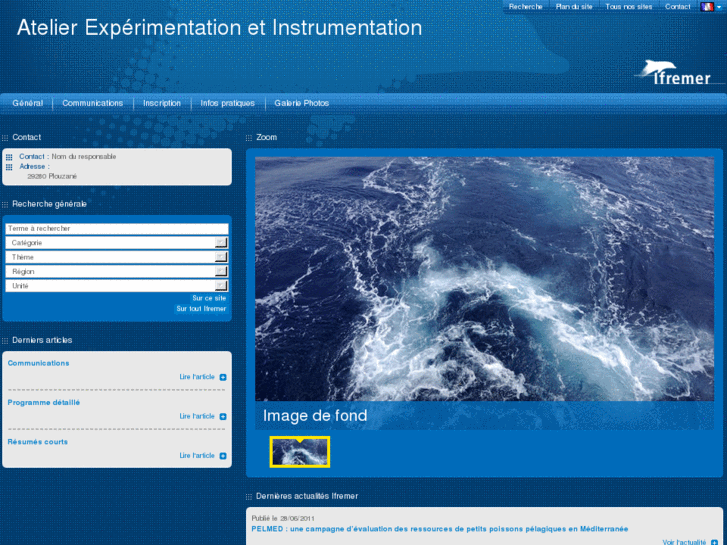Click Voir l'actualité link

[x=684, y=542]
